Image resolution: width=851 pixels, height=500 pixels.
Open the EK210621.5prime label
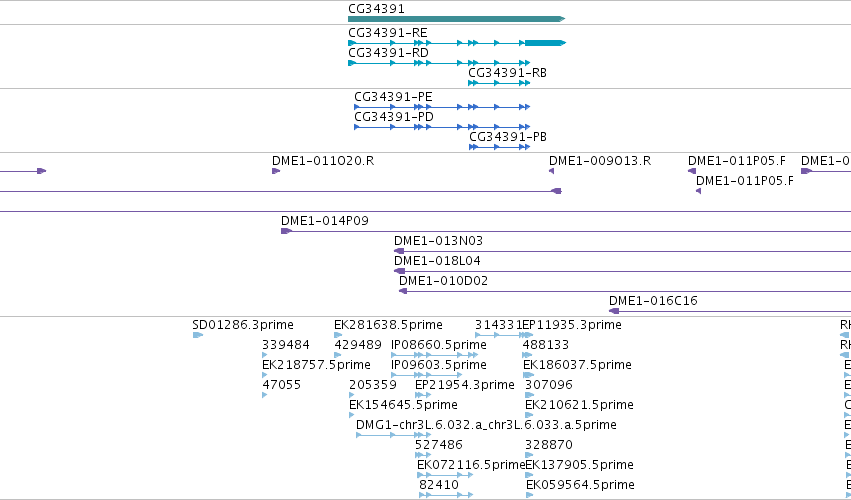[x=579, y=405]
